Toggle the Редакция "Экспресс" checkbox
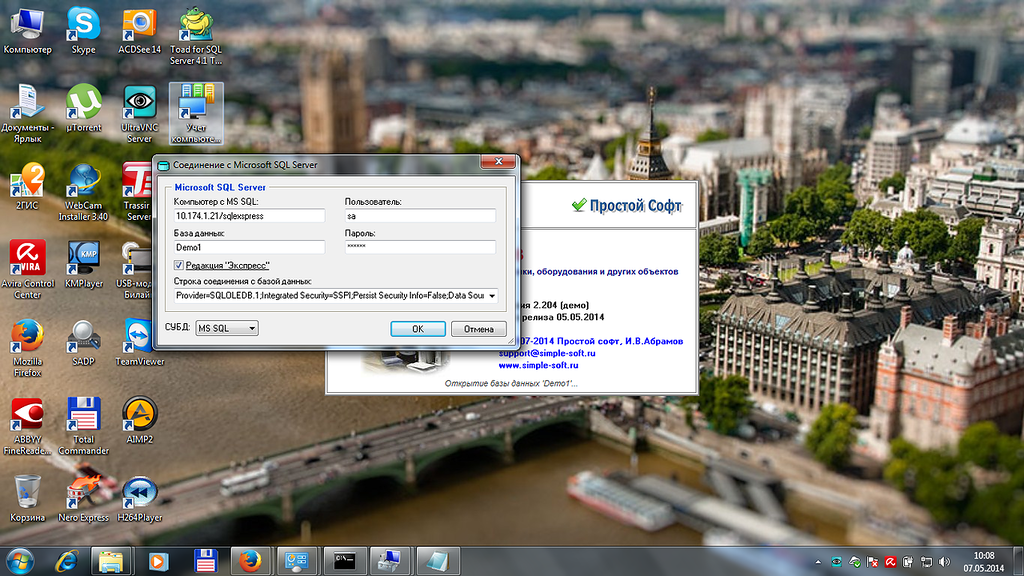 point(179,265)
